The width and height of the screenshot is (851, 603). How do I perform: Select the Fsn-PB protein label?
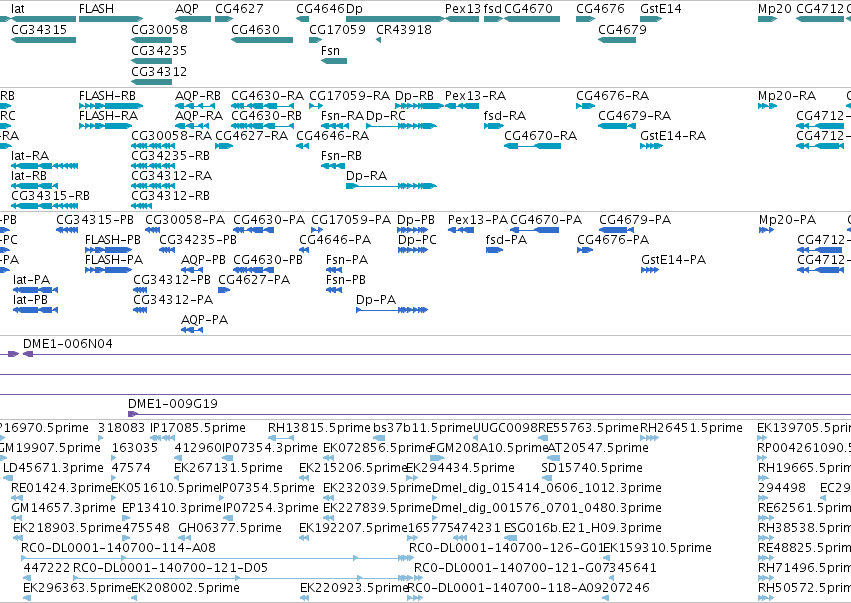pyautogui.click(x=345, y=280)
